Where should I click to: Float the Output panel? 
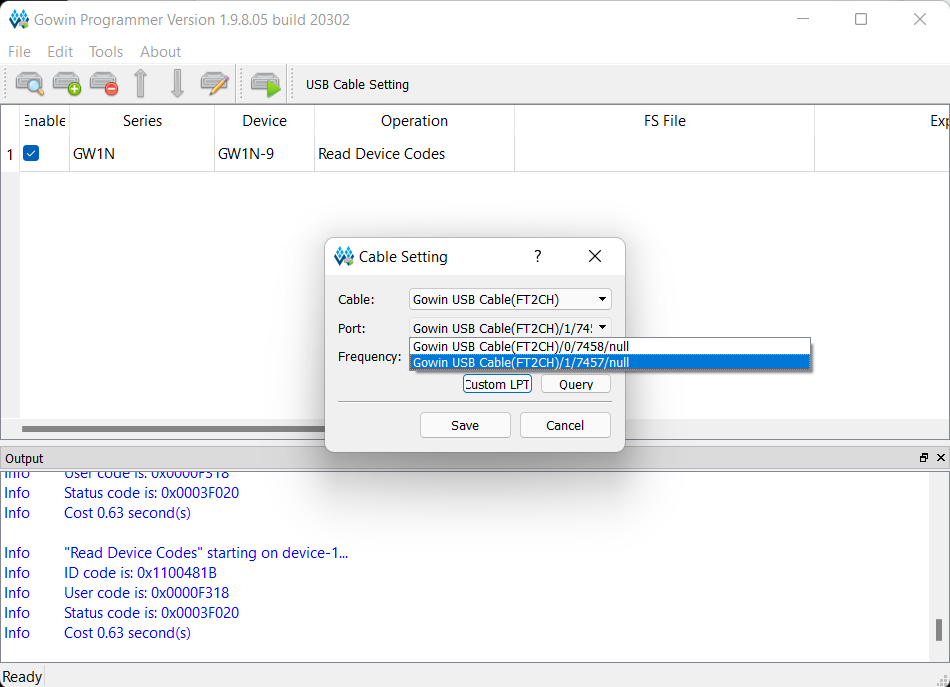click(x=924, y=458)
